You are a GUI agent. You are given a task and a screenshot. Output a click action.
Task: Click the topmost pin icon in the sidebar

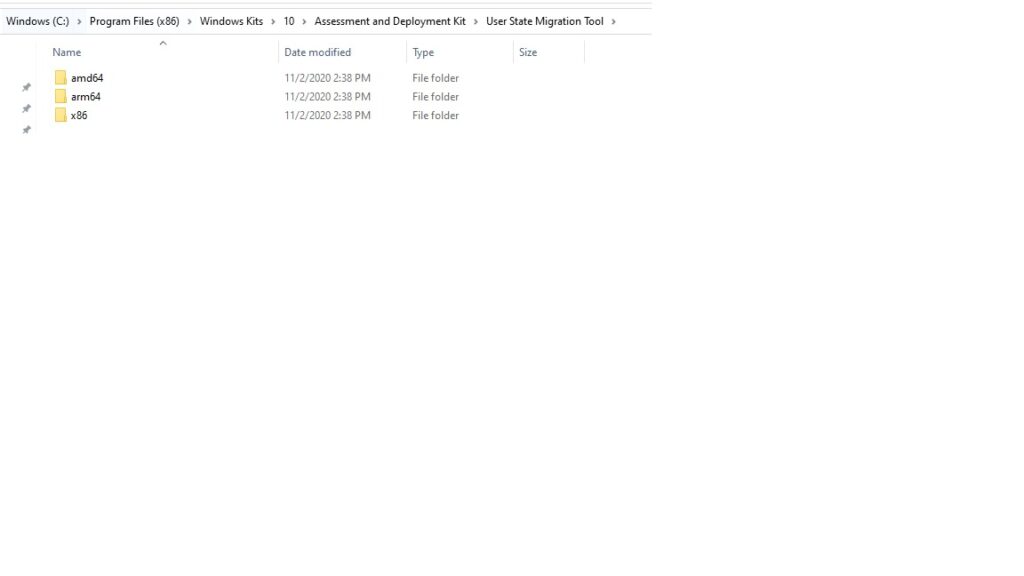[x=26, y=87]
